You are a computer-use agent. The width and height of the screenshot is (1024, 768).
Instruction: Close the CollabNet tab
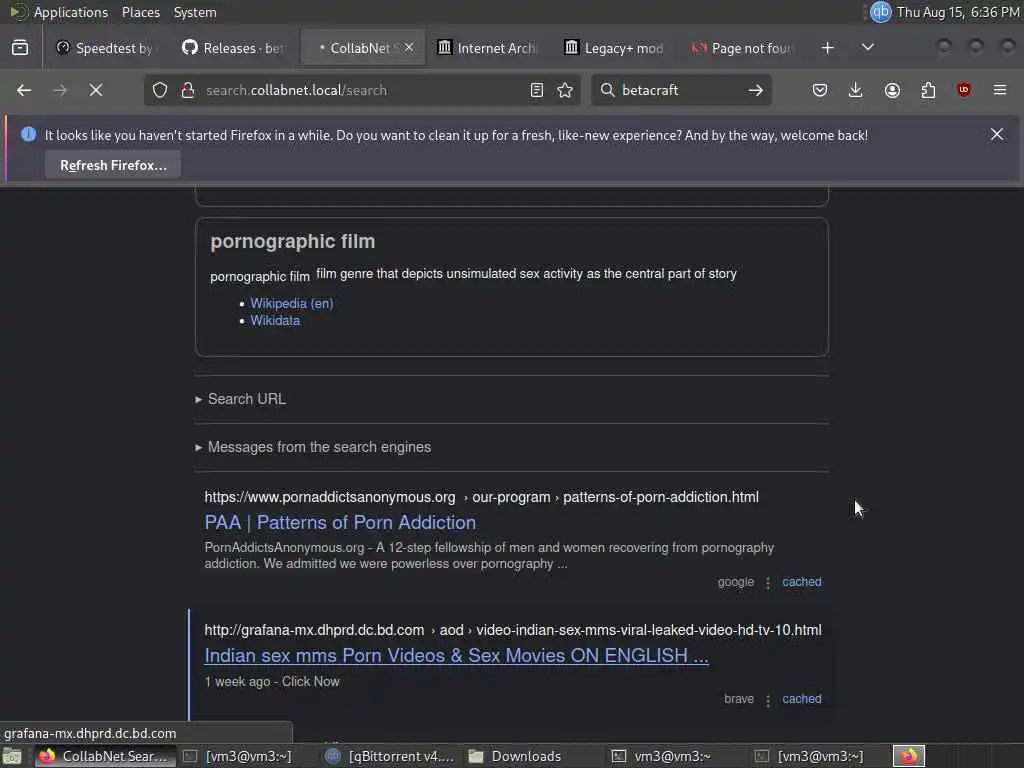coord(409,48)
